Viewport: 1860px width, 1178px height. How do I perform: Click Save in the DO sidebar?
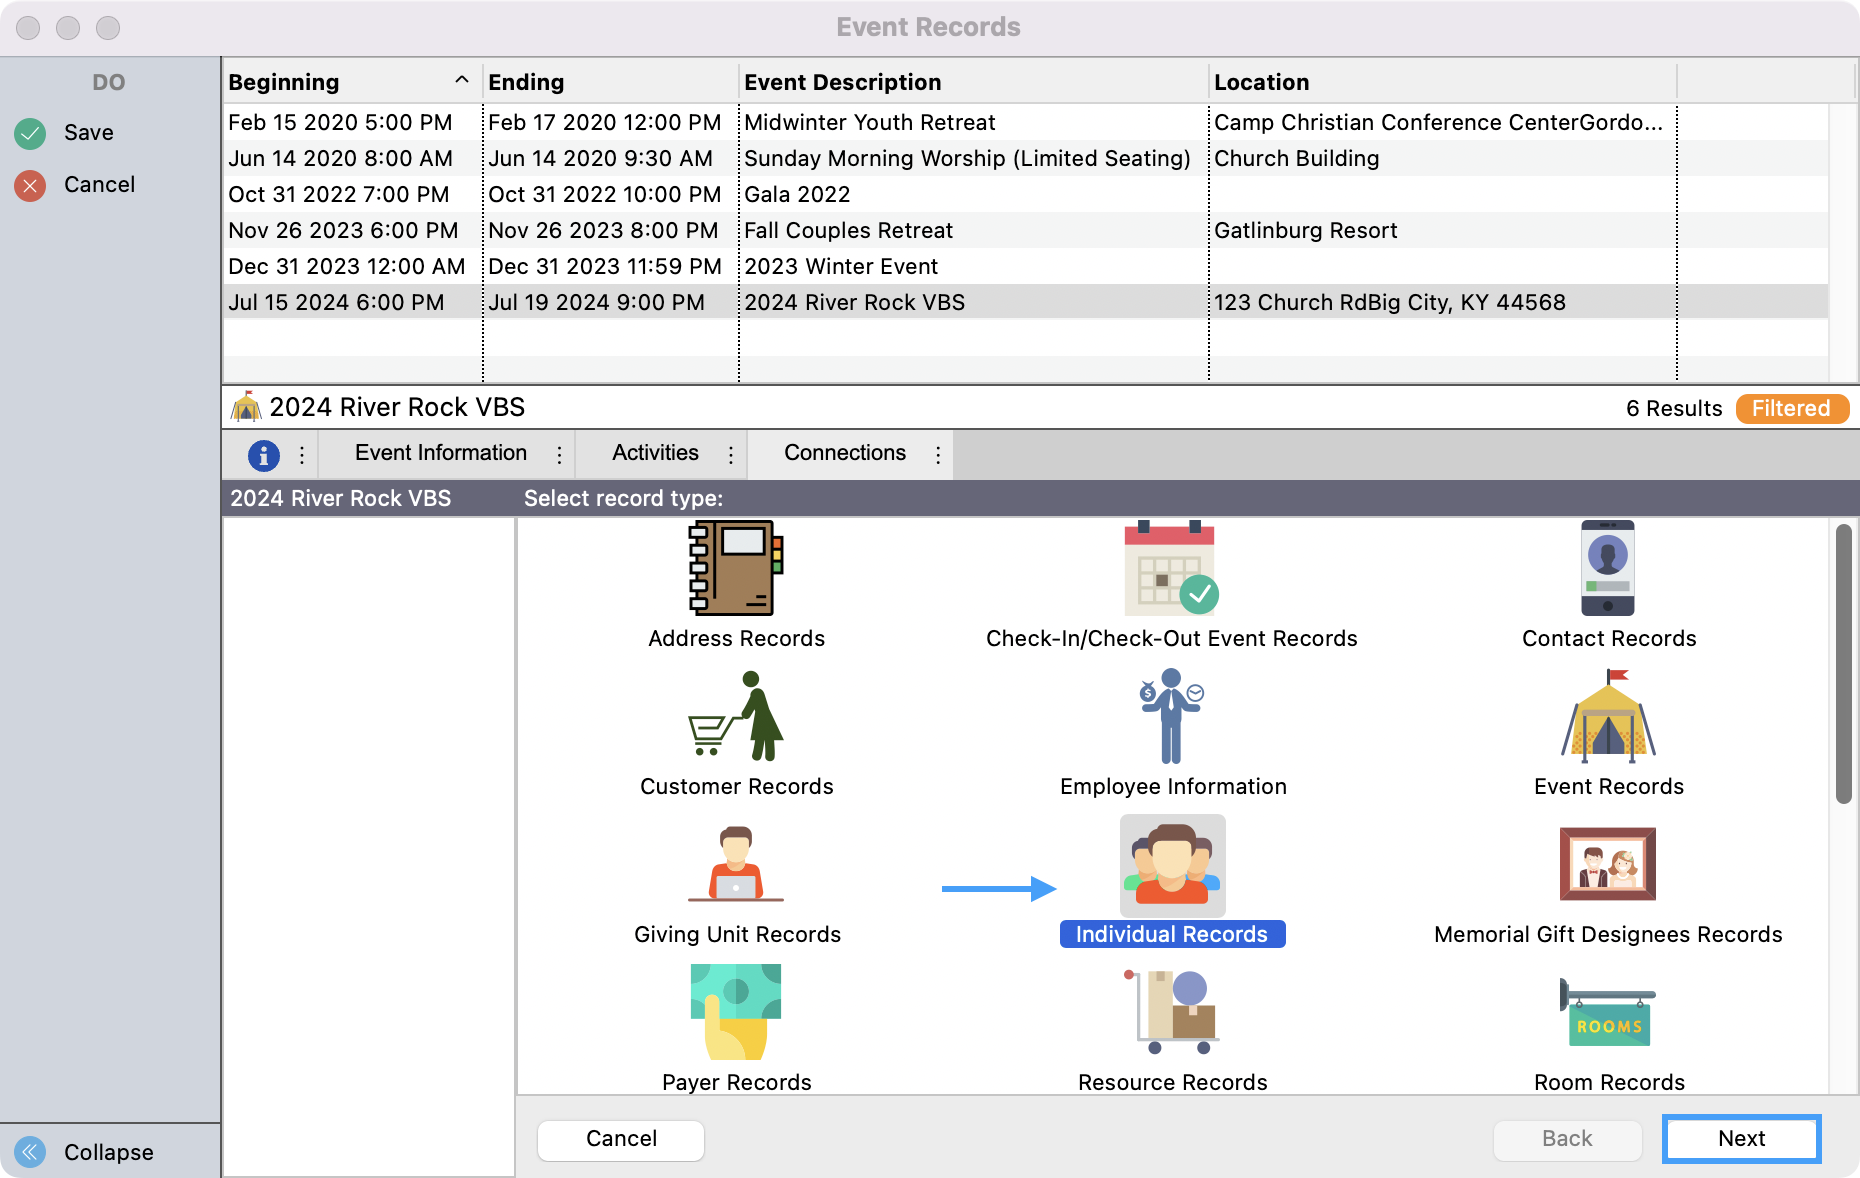tap(88, 132)
